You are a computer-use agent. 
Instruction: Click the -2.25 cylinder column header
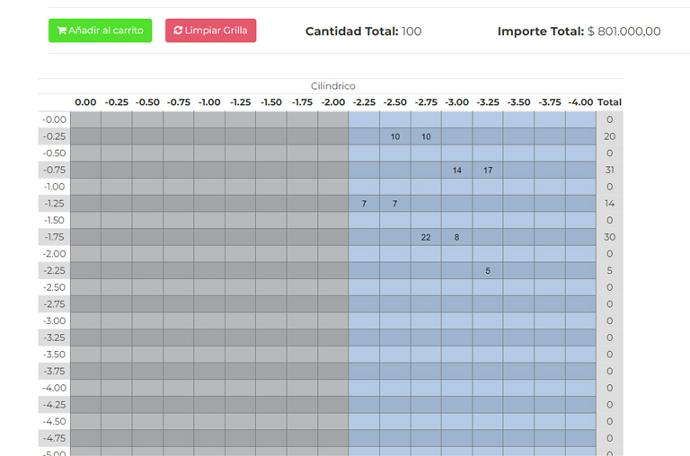(x=364, y=102)
